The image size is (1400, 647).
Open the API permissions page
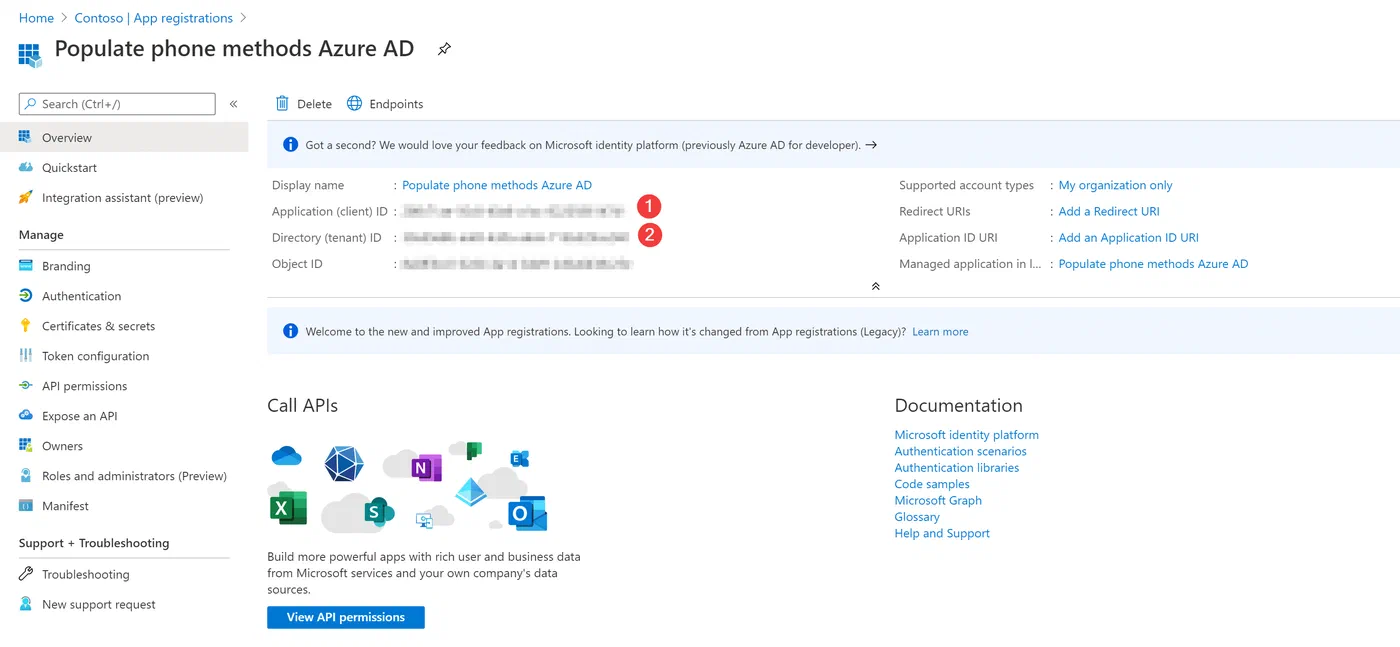124,386
